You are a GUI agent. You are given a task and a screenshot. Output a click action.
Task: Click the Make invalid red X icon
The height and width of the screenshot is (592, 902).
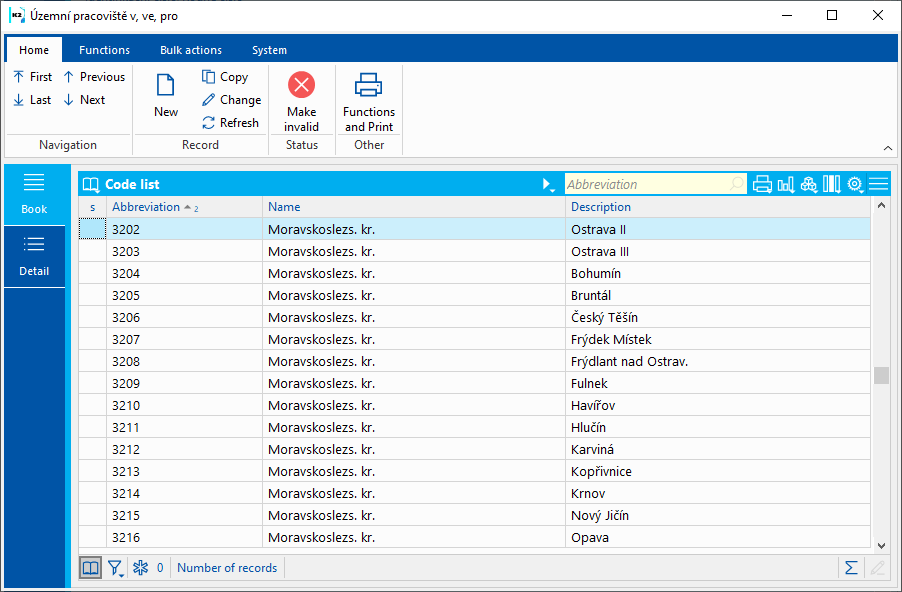(x=301, y=86)
